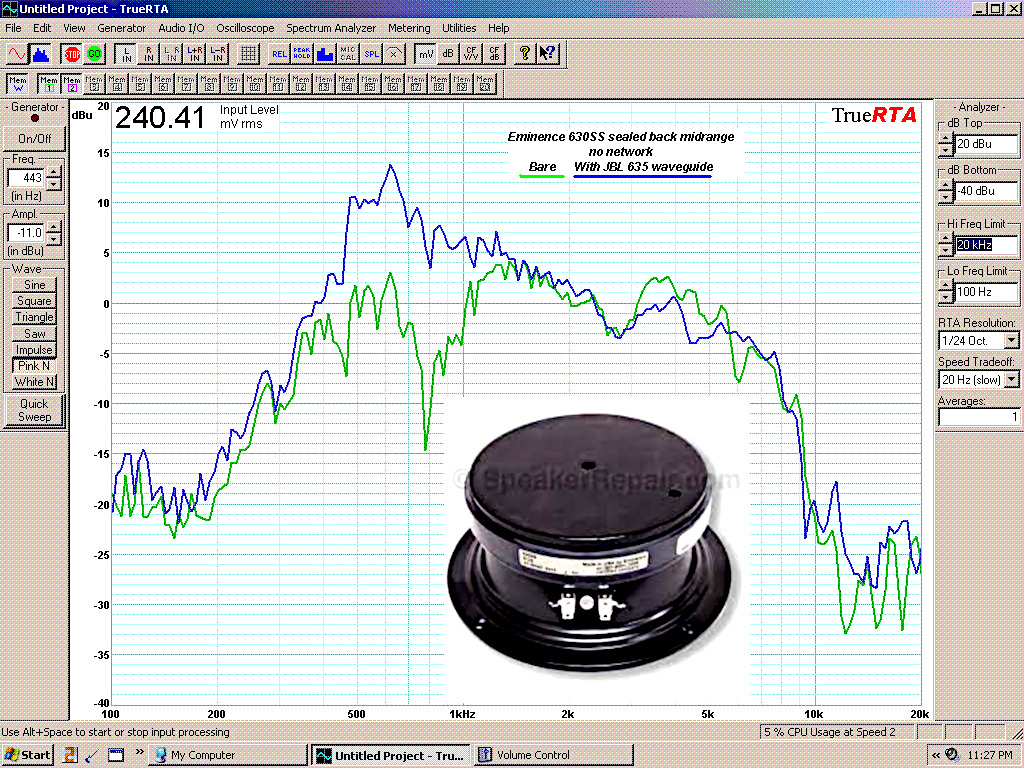Click the CF V/V icon
Image resolution: width=1024 pixels, height=768 pixels.
pos(471,54)
